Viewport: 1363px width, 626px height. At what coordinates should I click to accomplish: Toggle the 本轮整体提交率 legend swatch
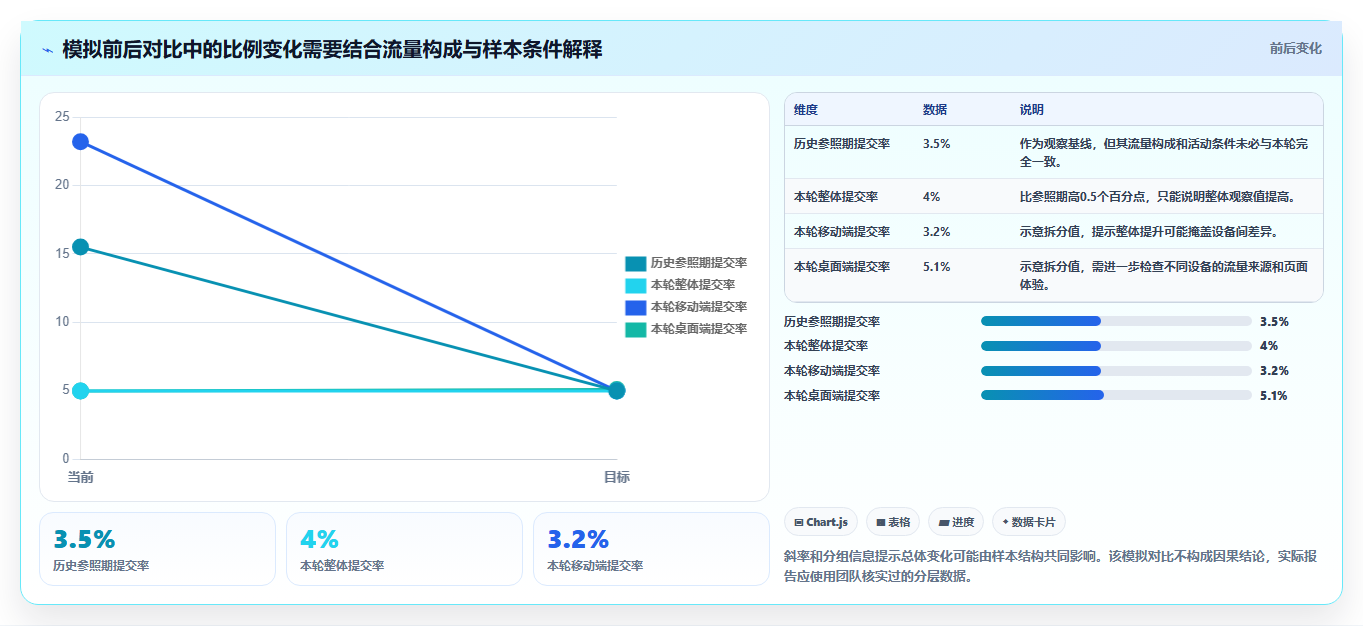[x=635, y=285]
